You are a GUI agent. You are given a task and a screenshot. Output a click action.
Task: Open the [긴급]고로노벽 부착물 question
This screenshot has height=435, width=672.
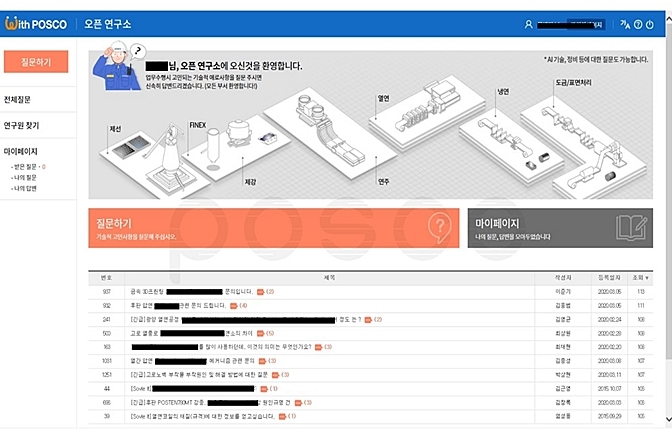pos(199,375)
